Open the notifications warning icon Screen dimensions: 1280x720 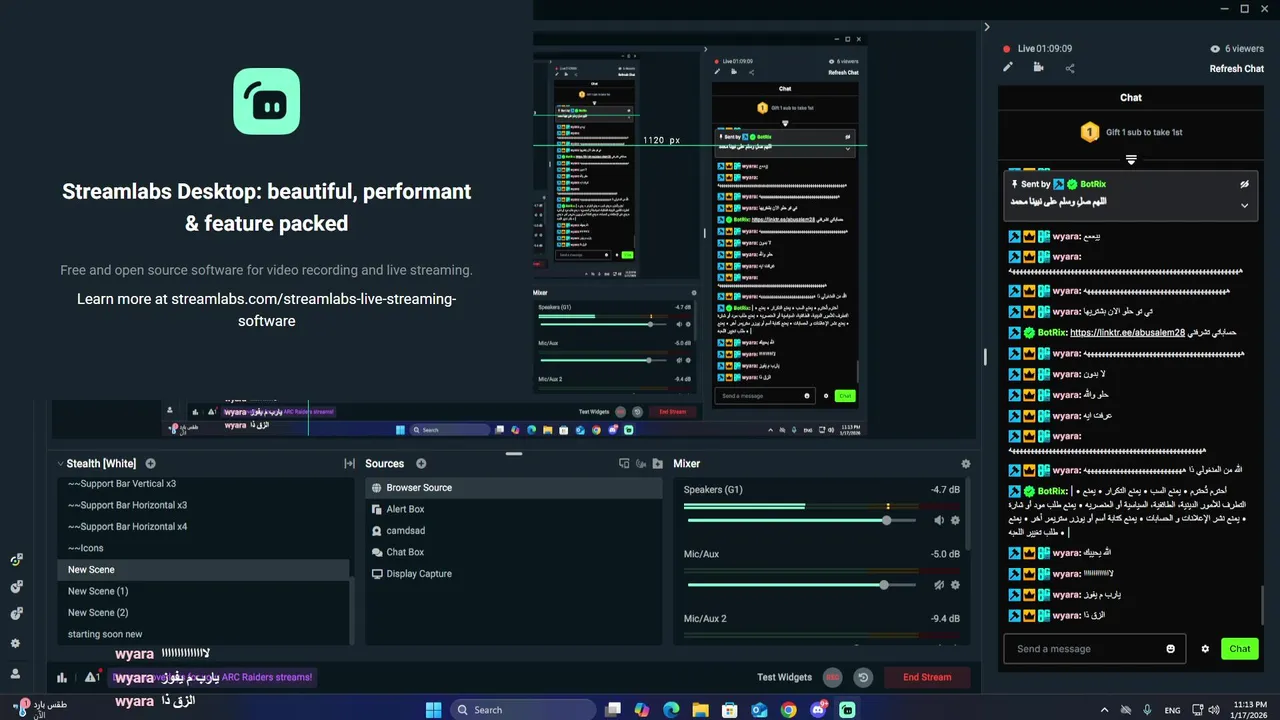(91, 677)
